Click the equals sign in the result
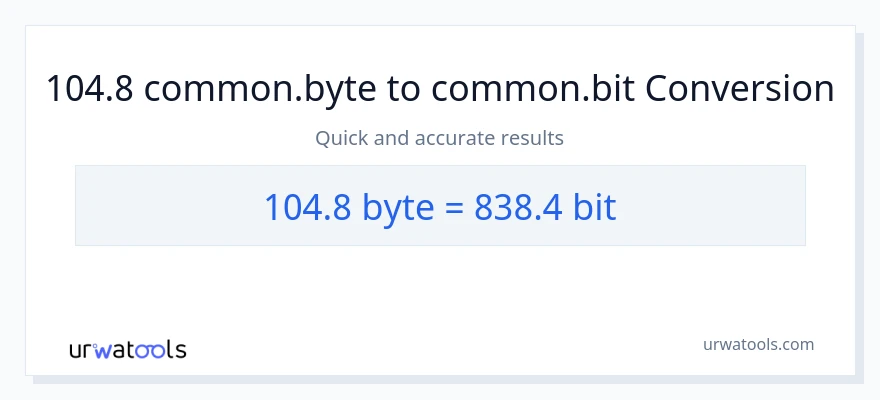The height and width of the screenshot is (400, 880). 450,207
